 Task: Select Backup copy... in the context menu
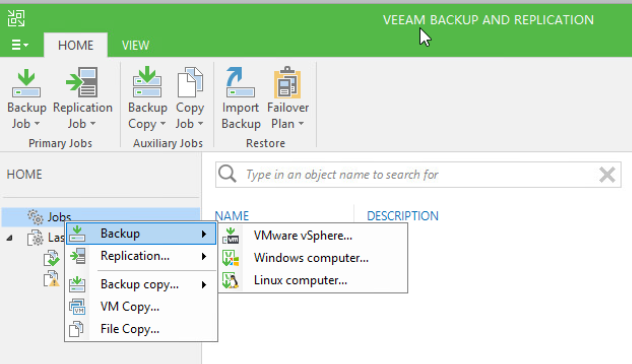click(x=141, y=285)
